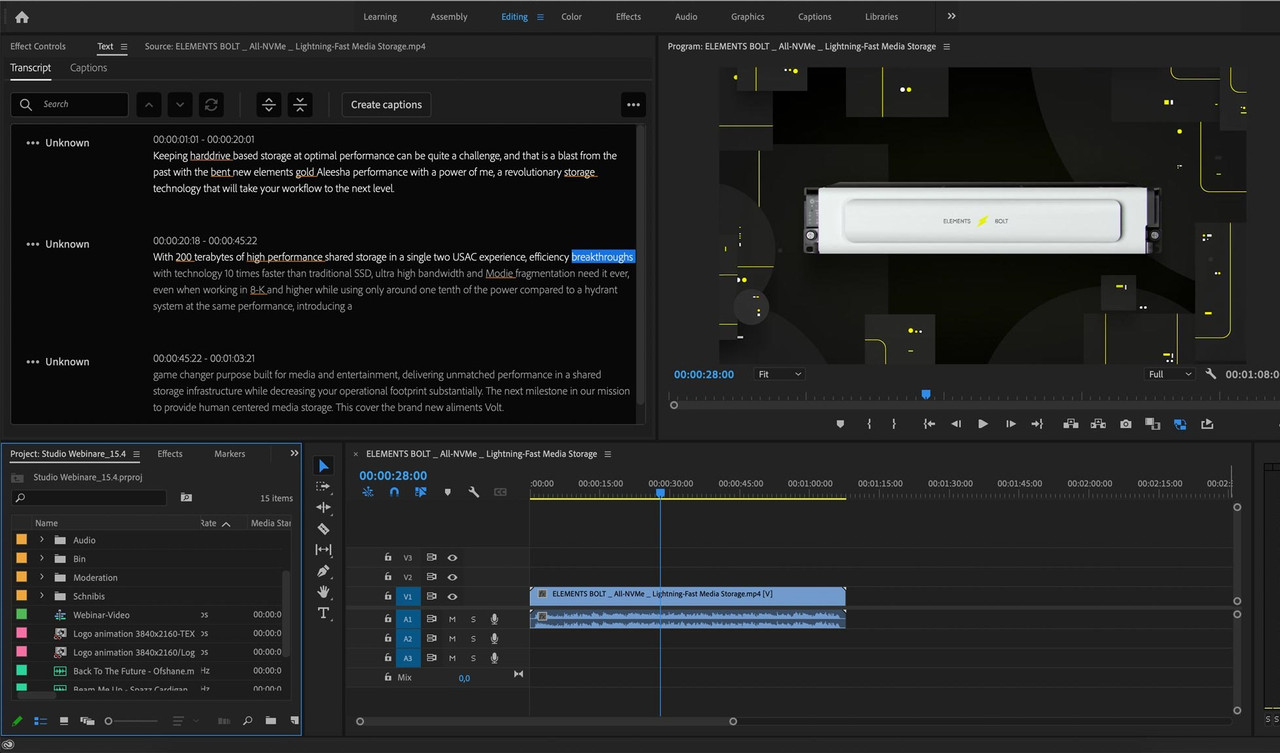This screenshot has height=753, width=1280.
Task: Open timeline display settings wrench
Action: [x=474, y=492]
